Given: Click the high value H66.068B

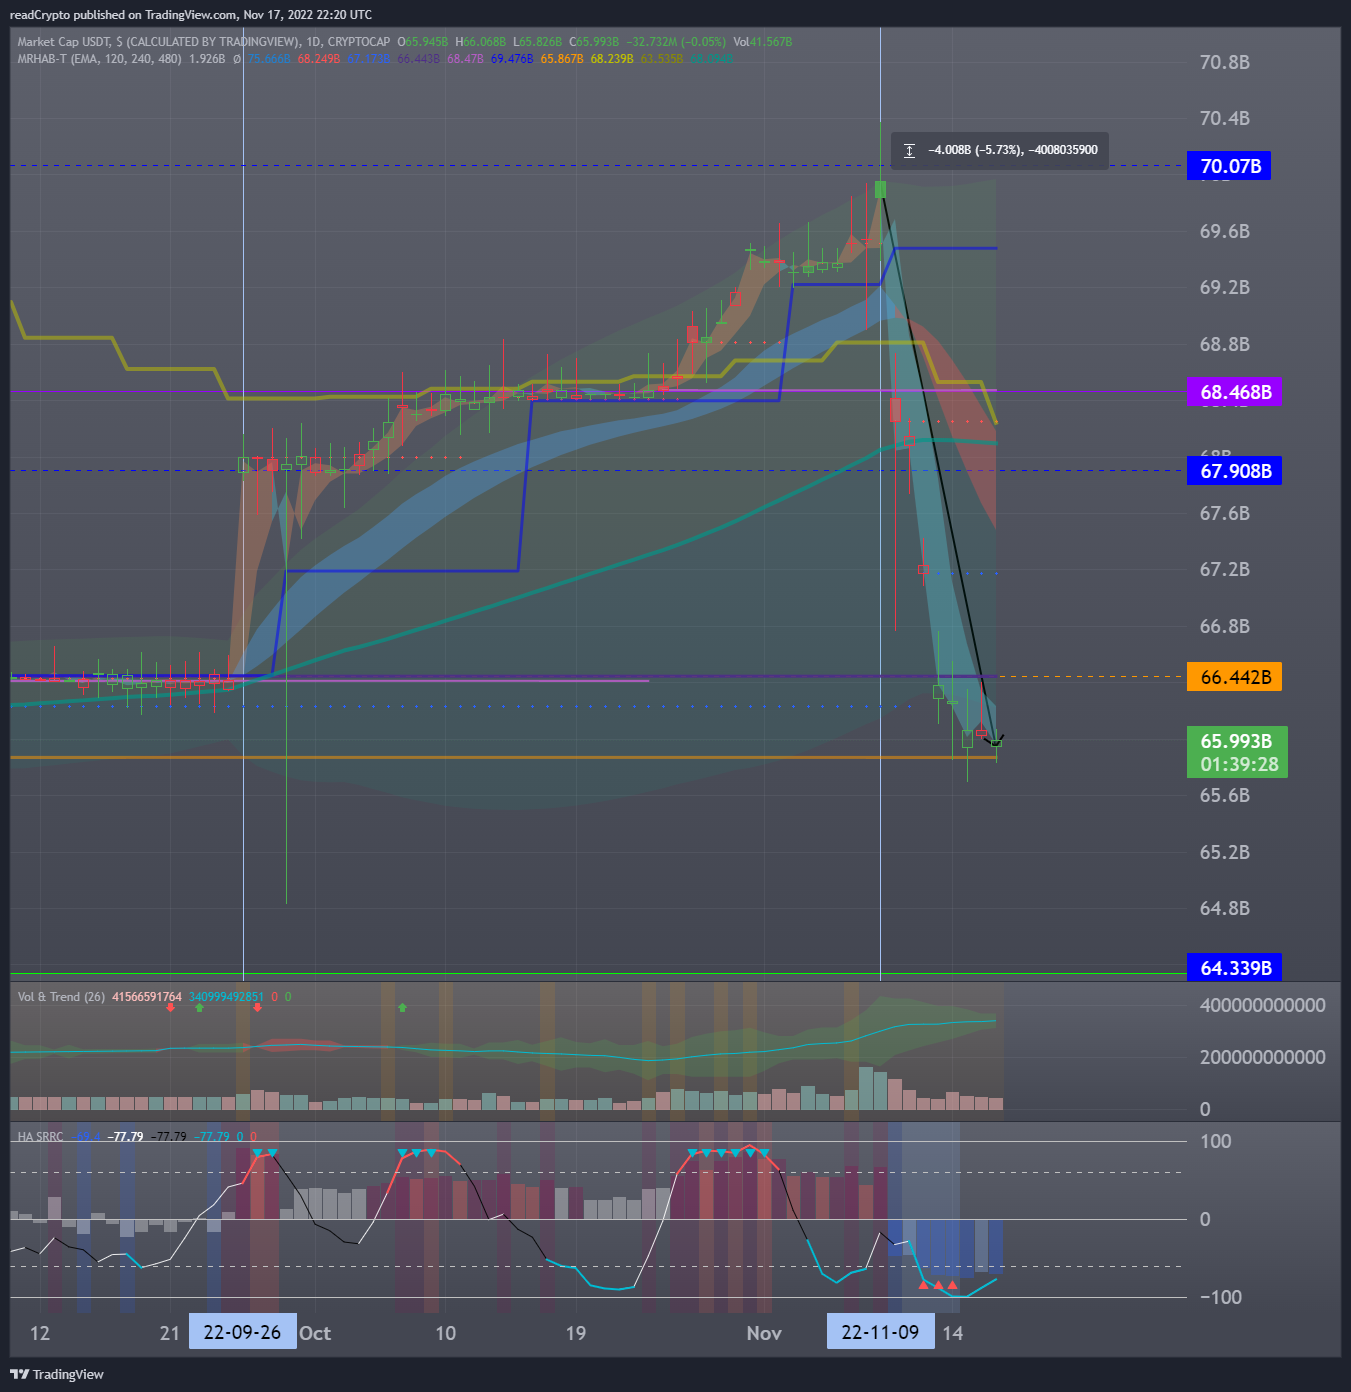Looking at the screenshot, I should pyautogui.click(x=481, y=42).
